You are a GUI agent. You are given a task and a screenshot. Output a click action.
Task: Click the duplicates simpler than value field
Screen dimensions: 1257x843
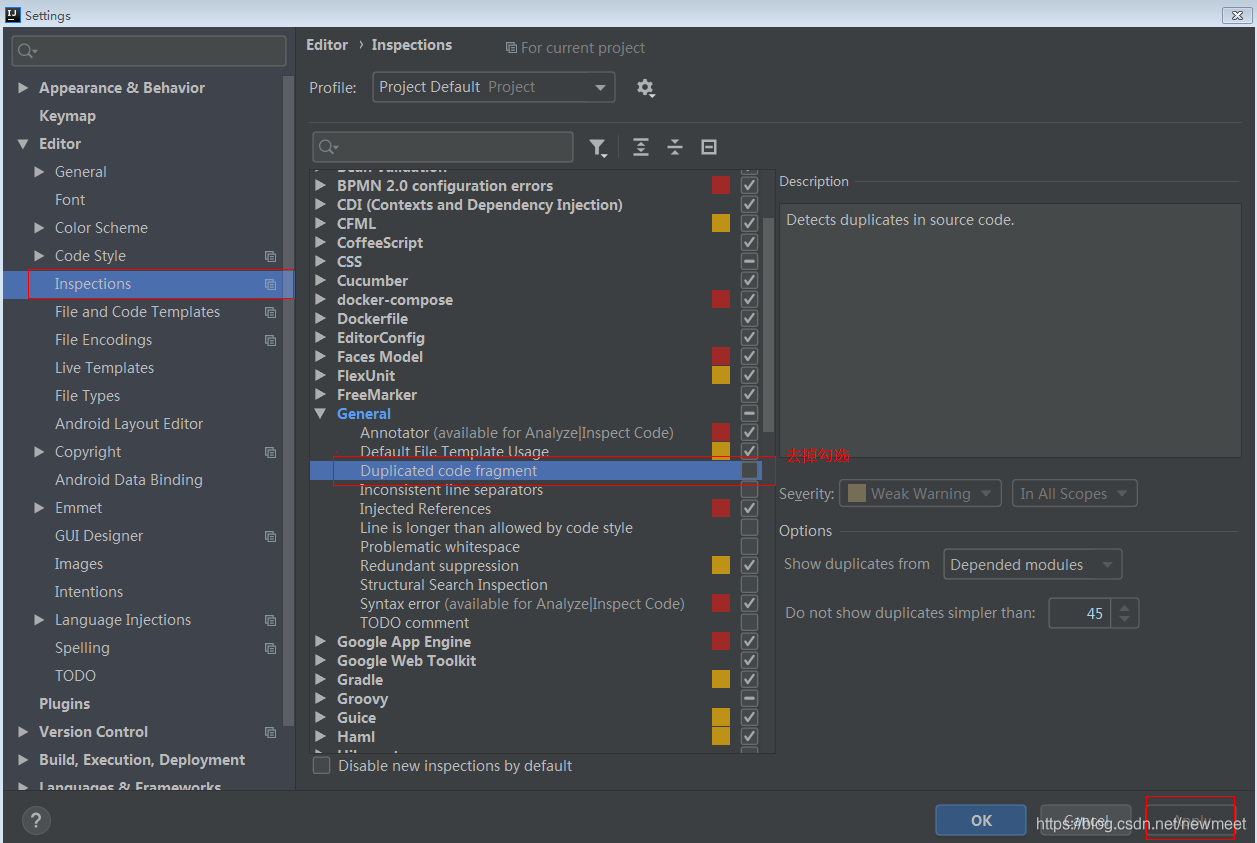(x=1080, y=614)
